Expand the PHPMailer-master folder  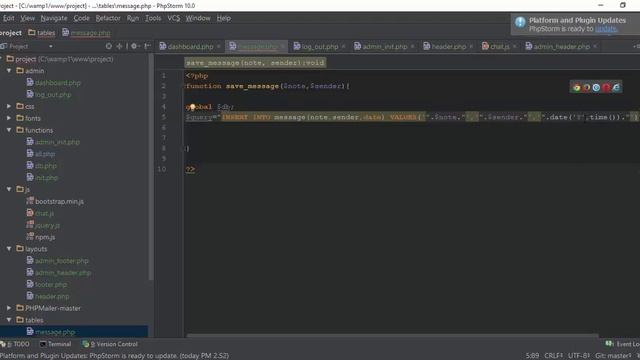click(9, 308)
